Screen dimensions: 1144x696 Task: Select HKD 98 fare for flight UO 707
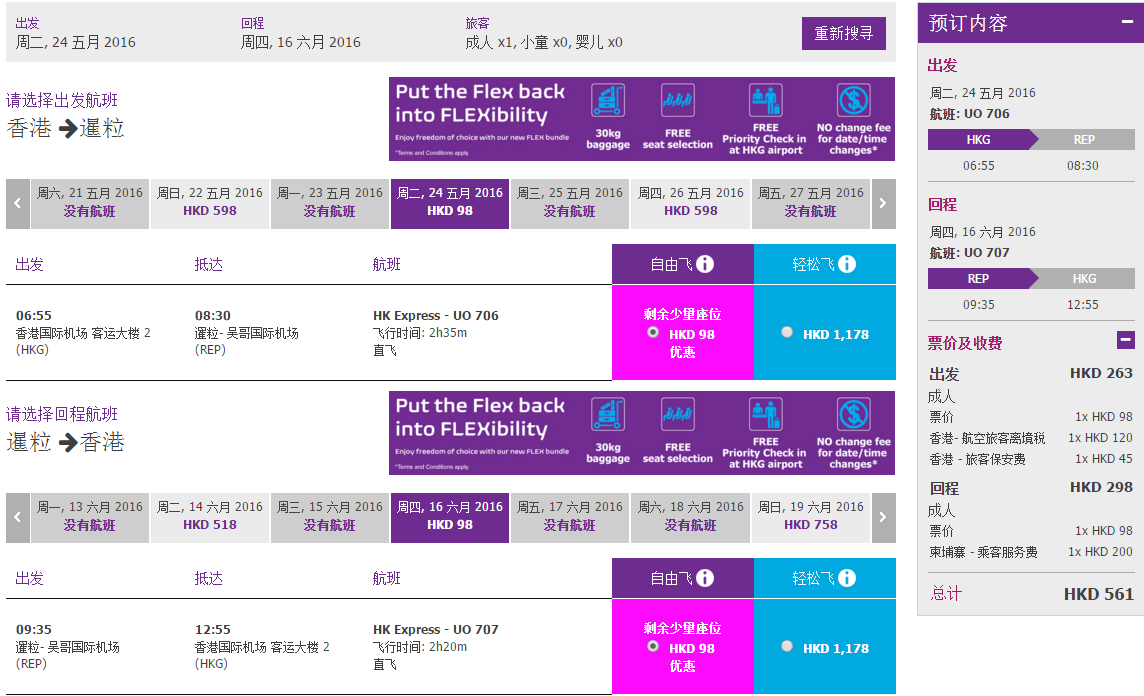coord(653,646)
